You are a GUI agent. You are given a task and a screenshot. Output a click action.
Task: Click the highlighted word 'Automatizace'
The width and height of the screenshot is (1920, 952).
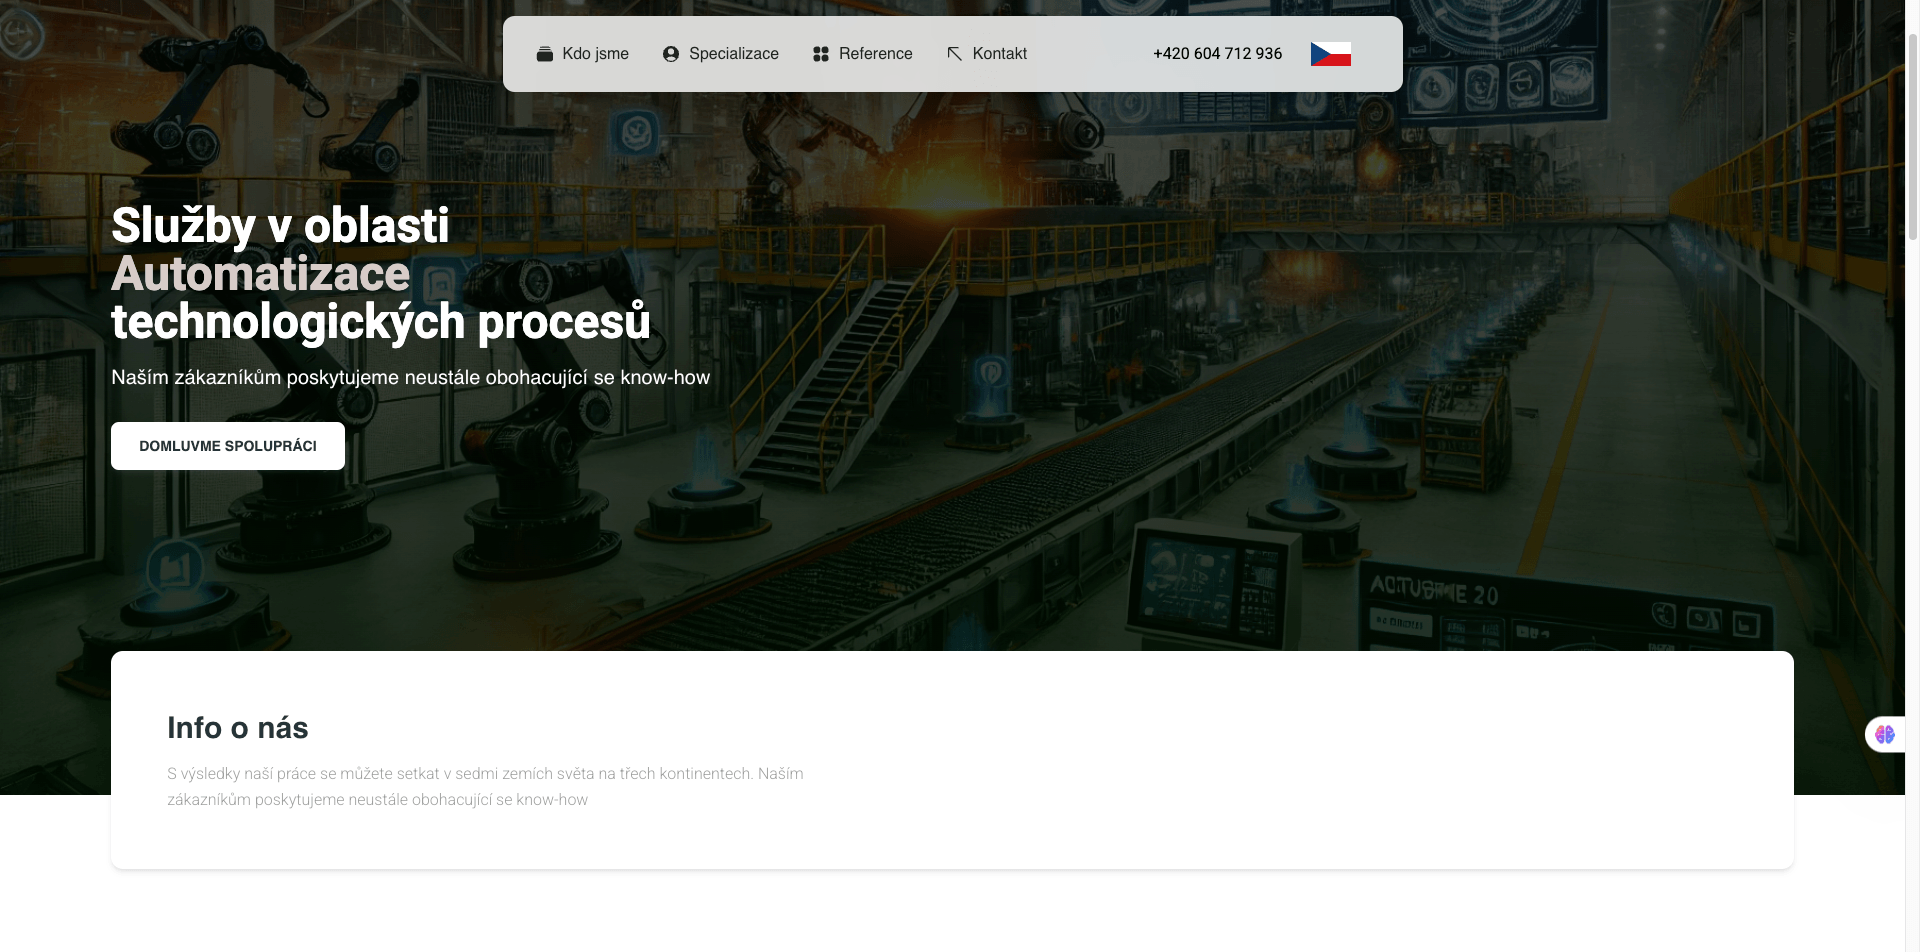click(x=260, y=274)
